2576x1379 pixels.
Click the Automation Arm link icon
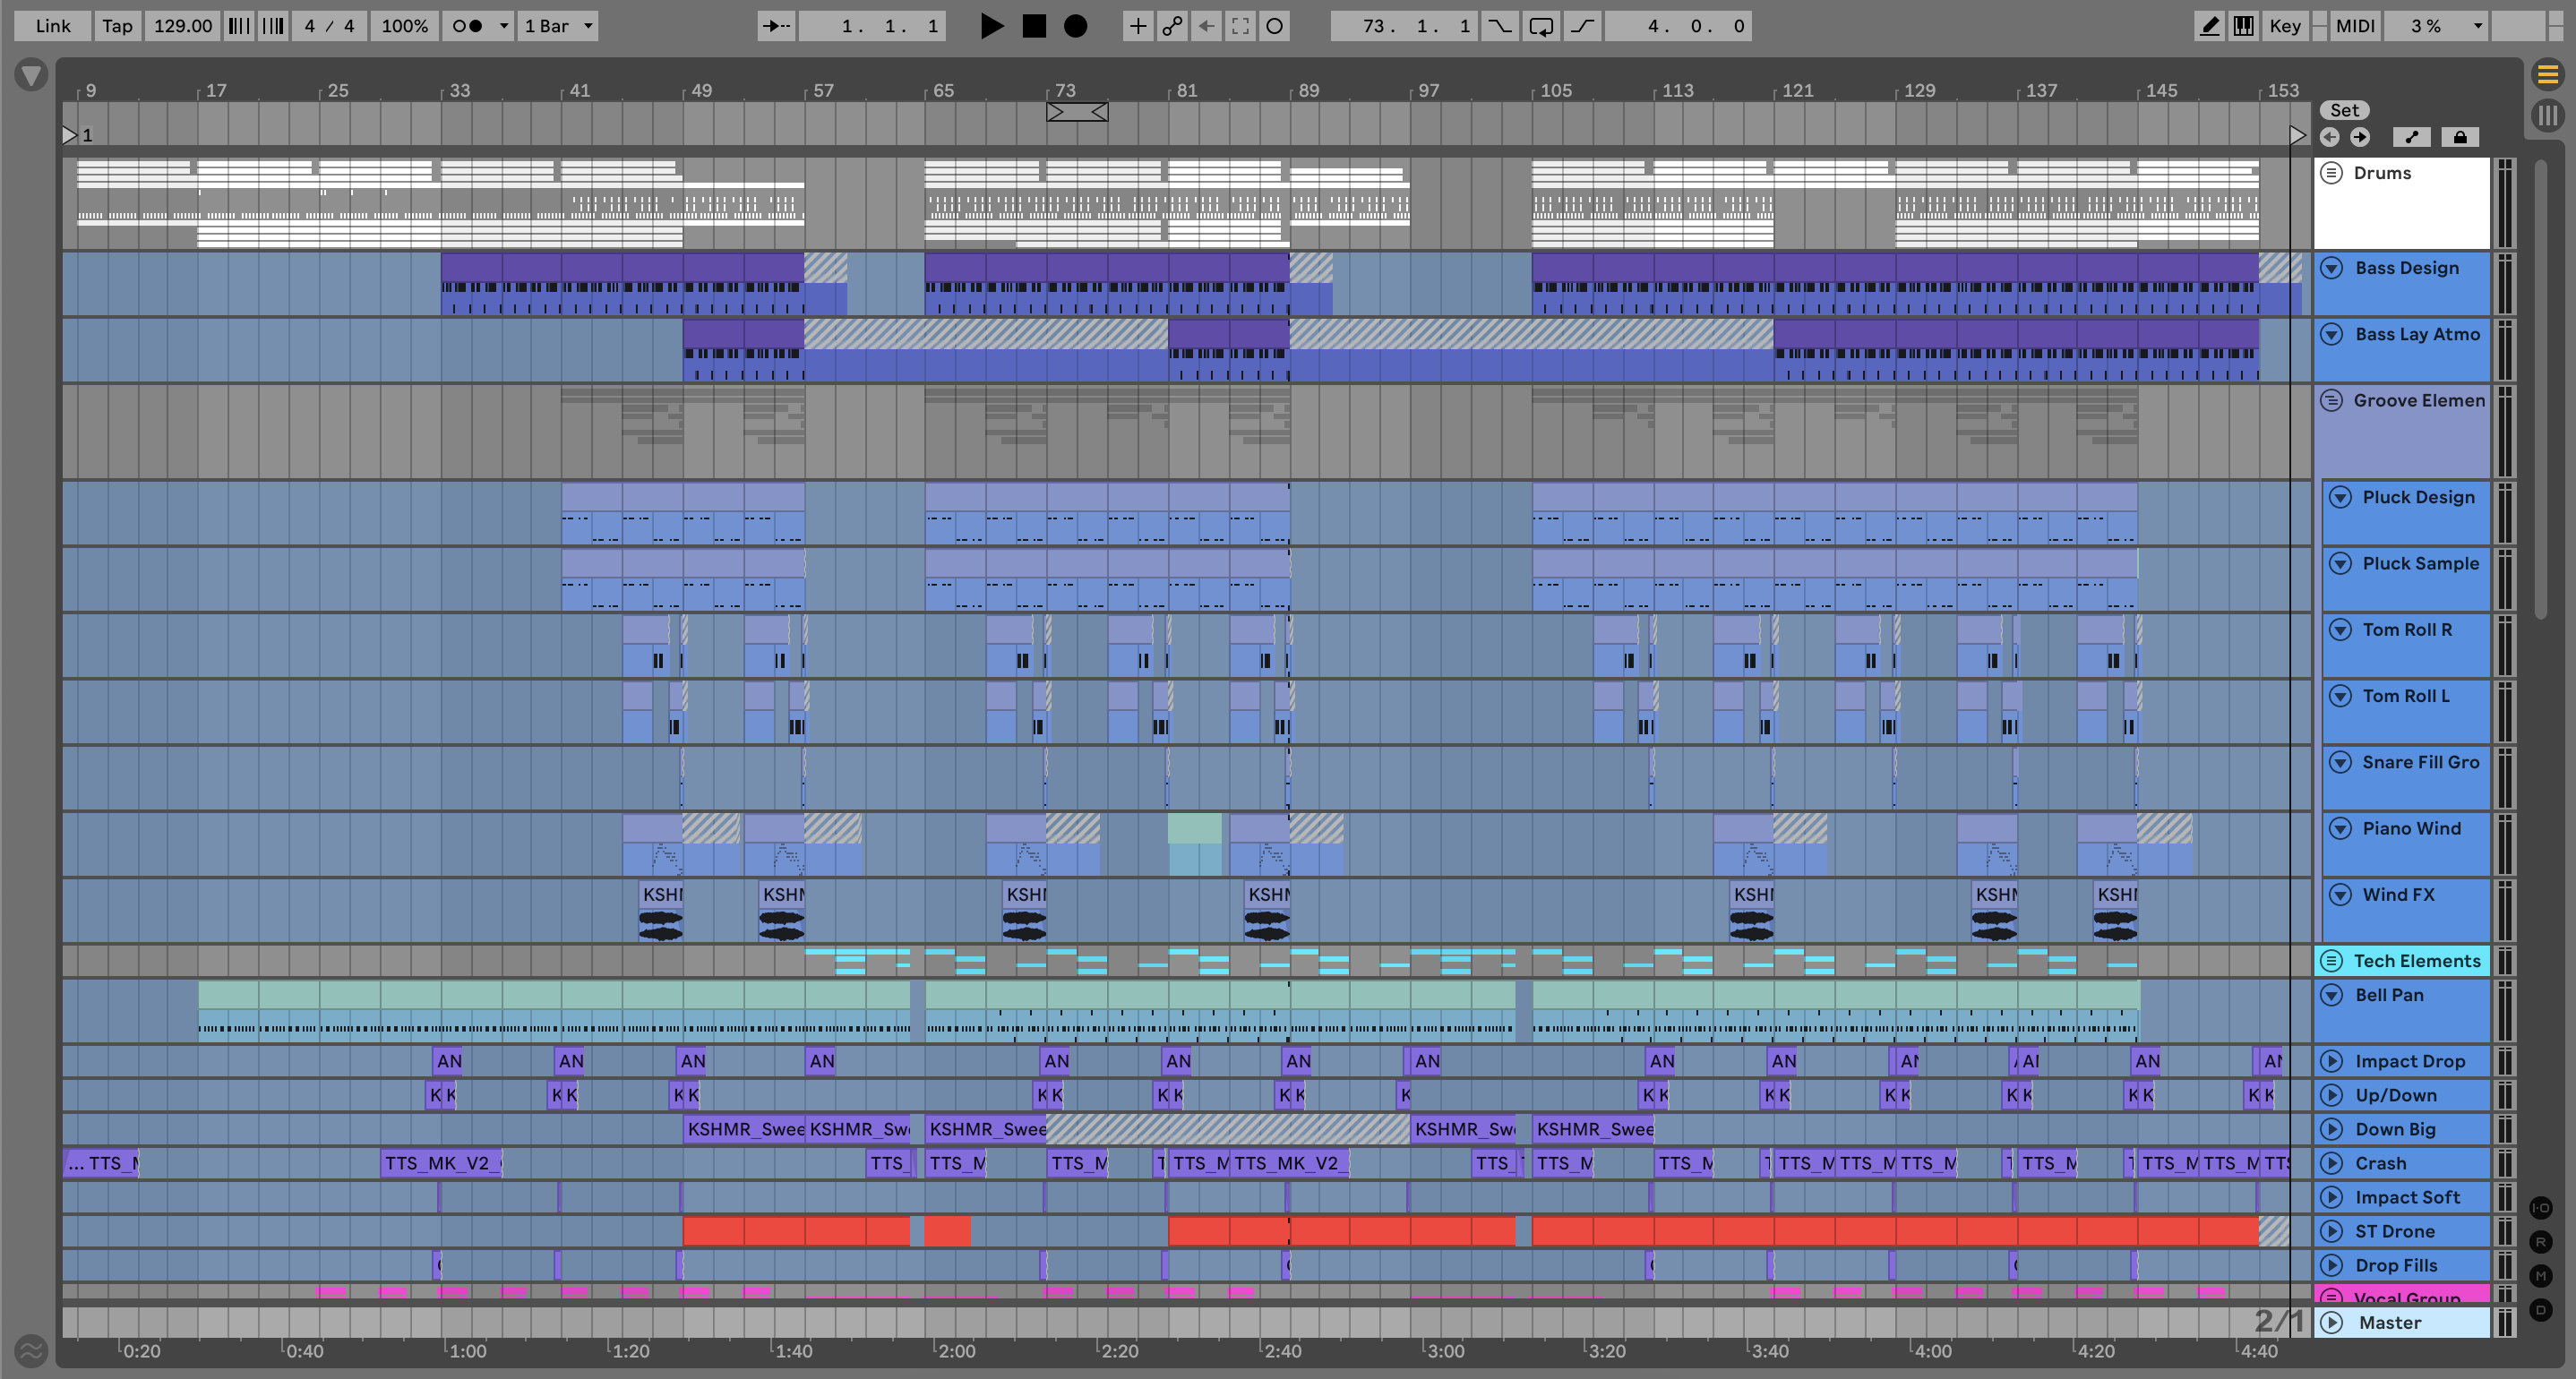[x=1172, y=26]
